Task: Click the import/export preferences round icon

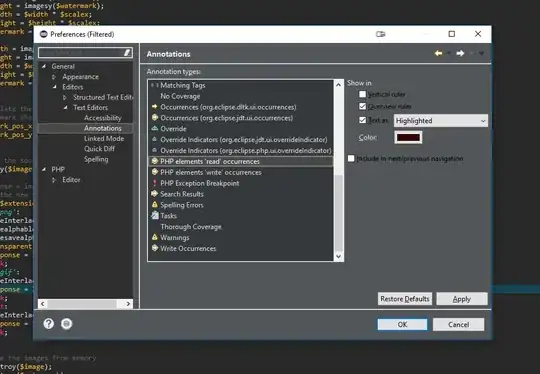Action: [66, 324]
